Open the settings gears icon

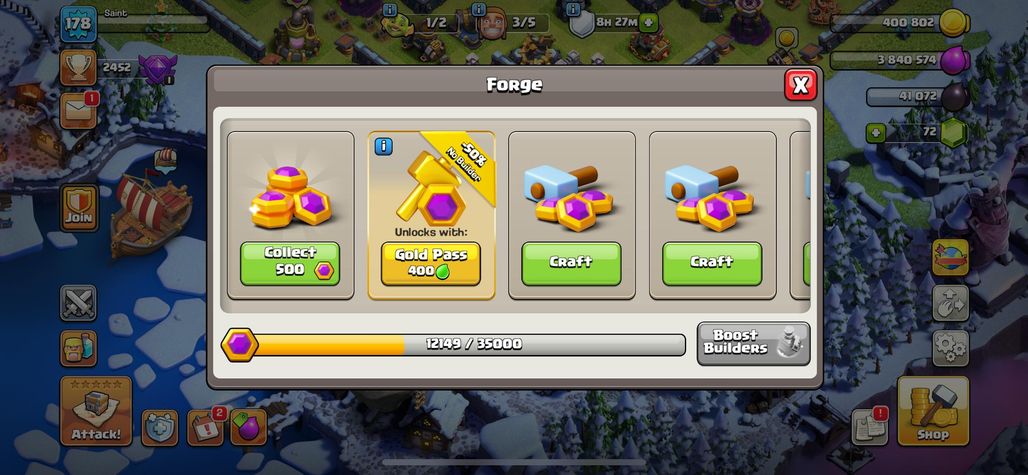[951, 348]
